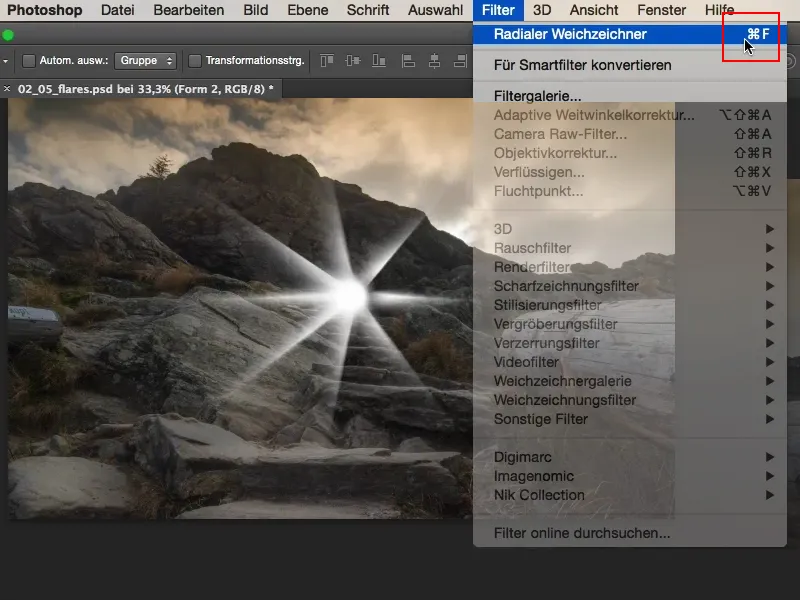This screenshot has height=600, width=800.
Task: Select Objektivkorrektur... entry
Action: pos(630,153)
